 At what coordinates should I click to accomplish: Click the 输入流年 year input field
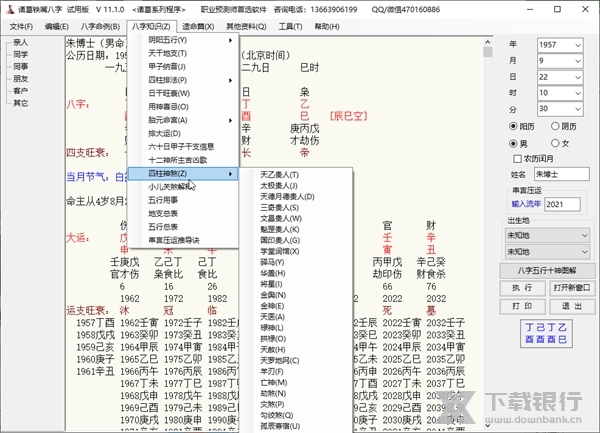pyautogui.click(x=562, y=204)
